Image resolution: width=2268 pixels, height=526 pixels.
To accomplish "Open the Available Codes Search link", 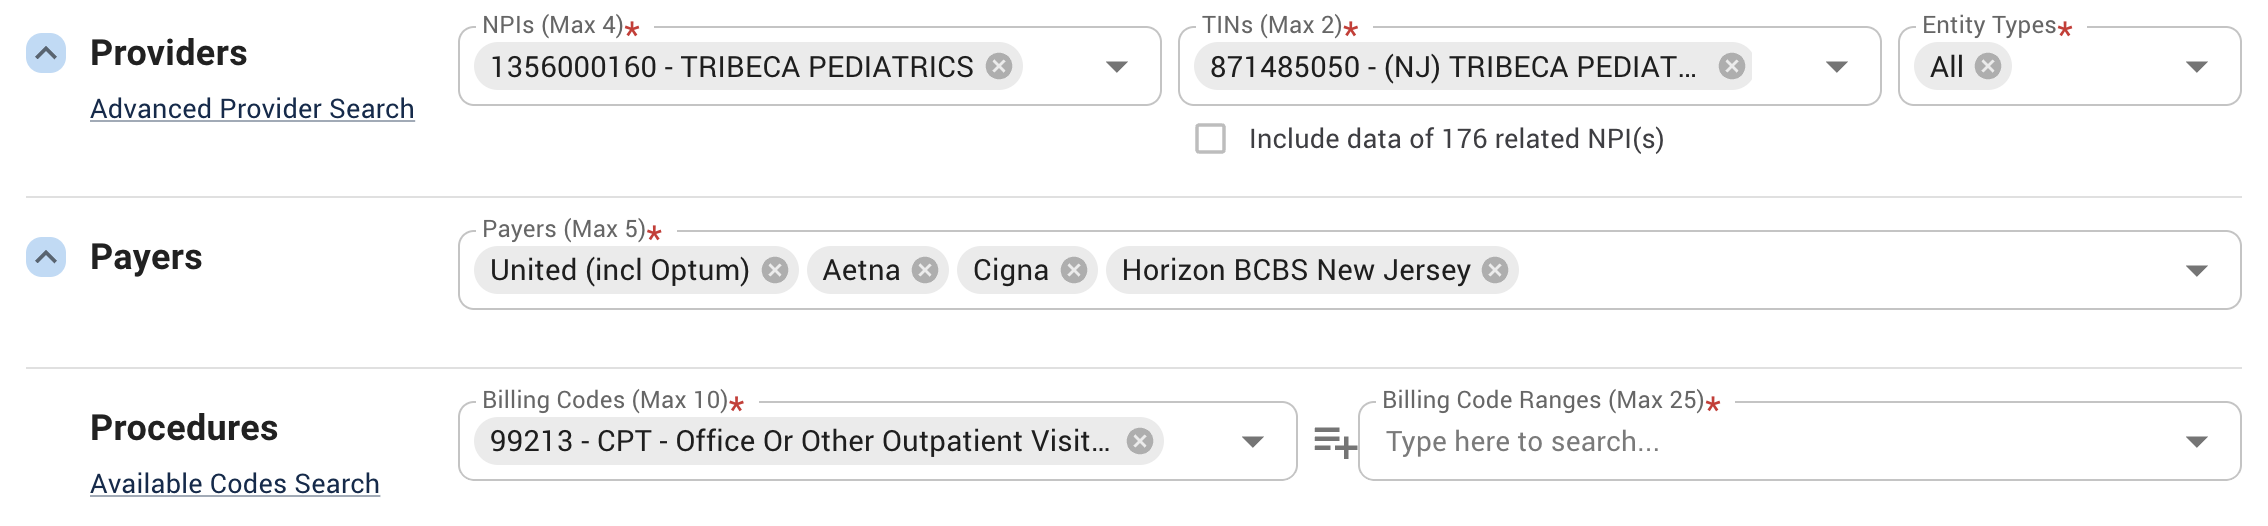I will (235, 483).
